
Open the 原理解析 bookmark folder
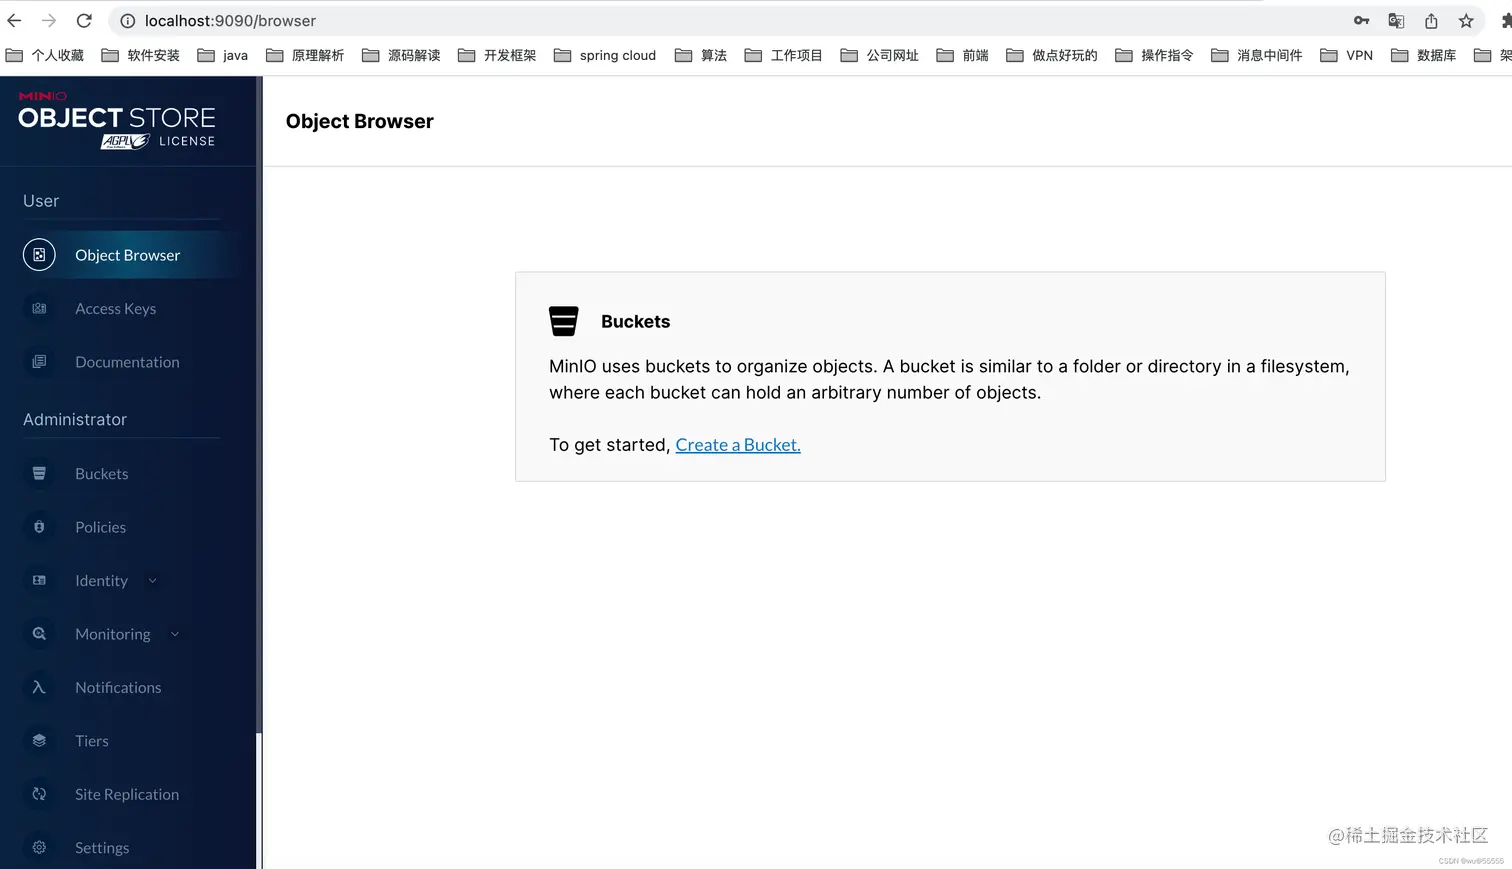(x=305, y=55)
